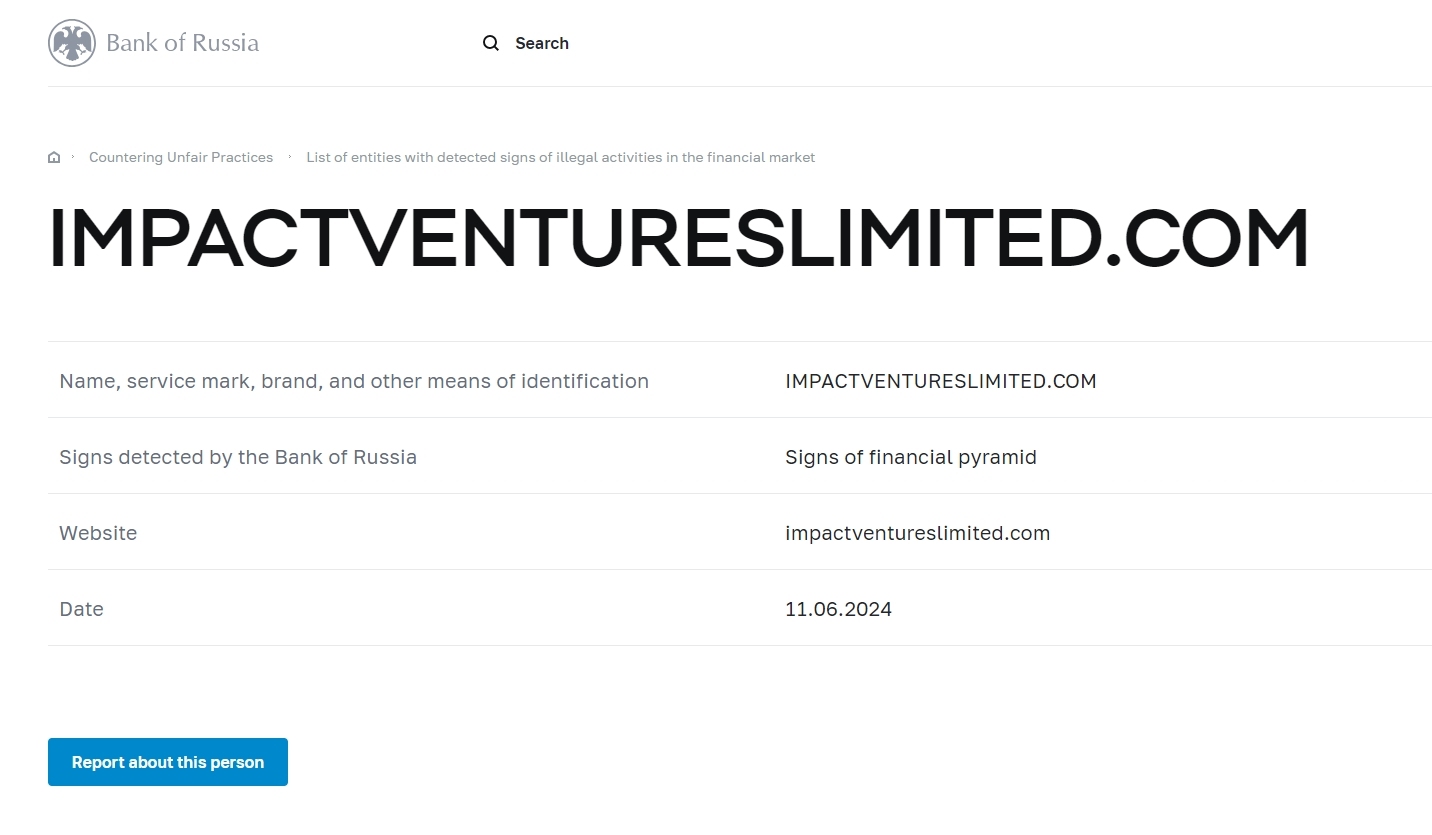The height and width of the screenshot is (835, 1432).
Task: Click the Bank of Russia eagle emblem
Action: 72,43
